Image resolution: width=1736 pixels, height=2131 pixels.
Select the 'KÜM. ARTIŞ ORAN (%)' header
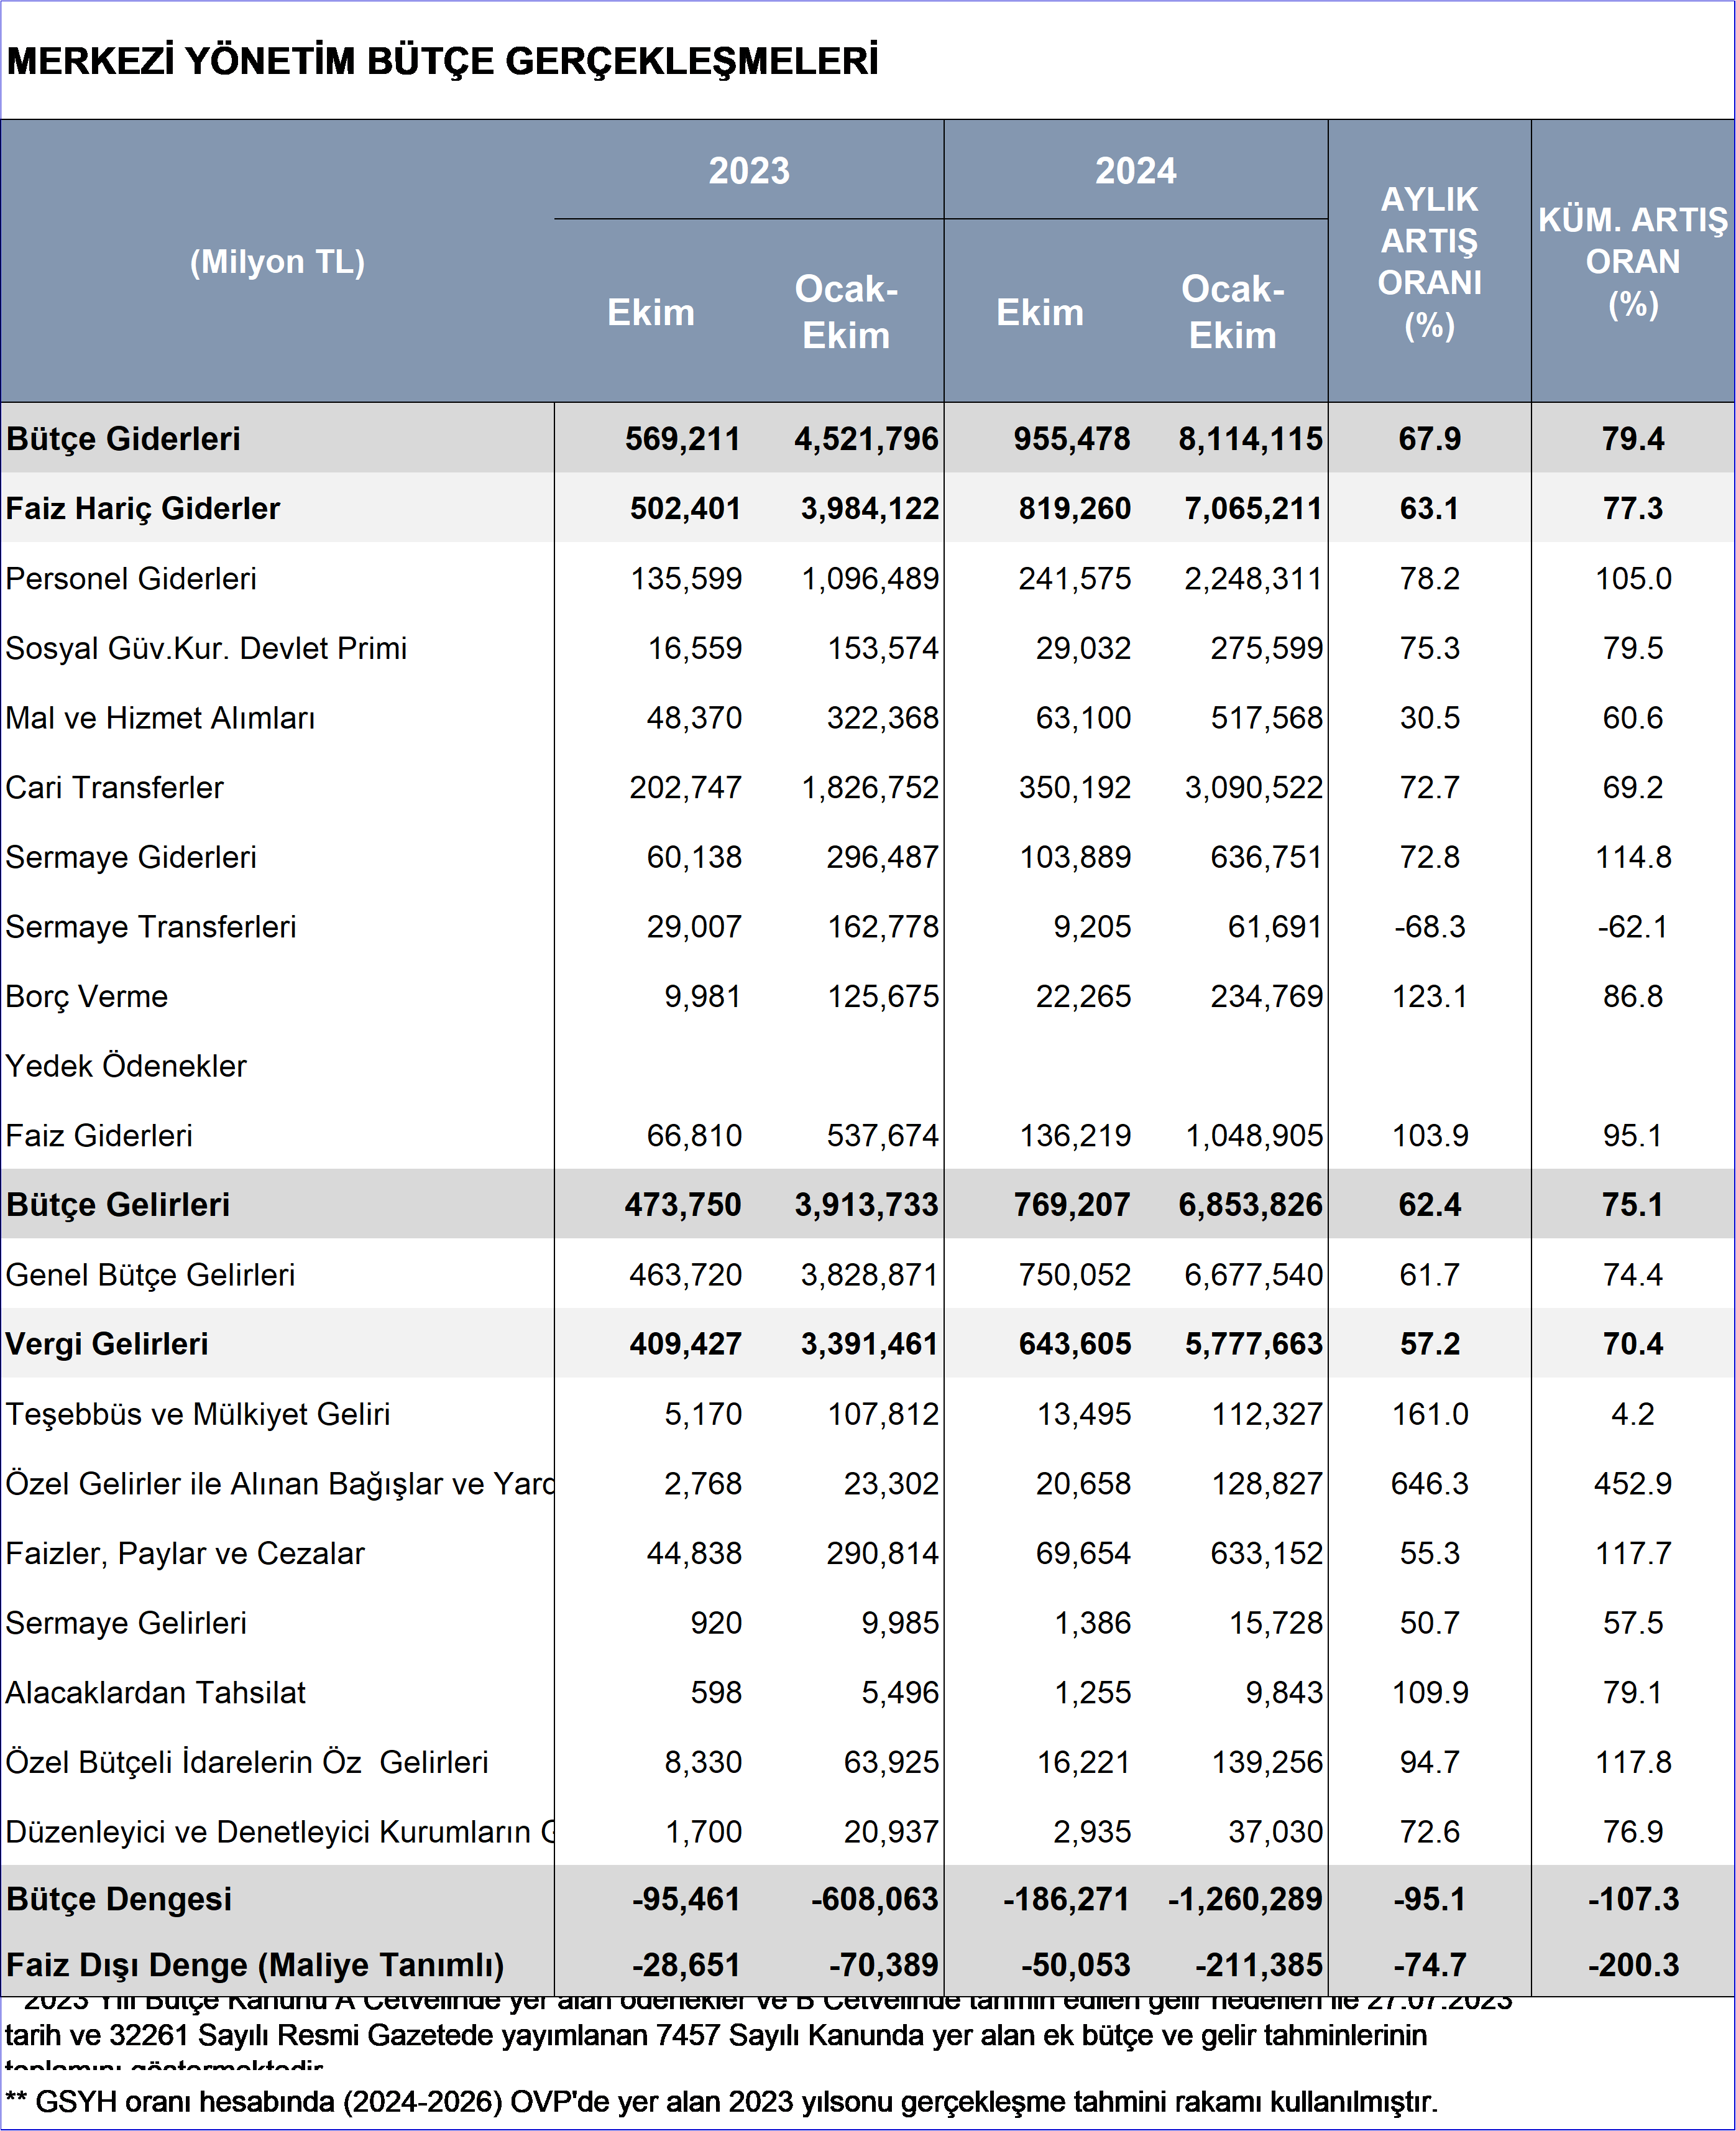[x=1633, y=262]
